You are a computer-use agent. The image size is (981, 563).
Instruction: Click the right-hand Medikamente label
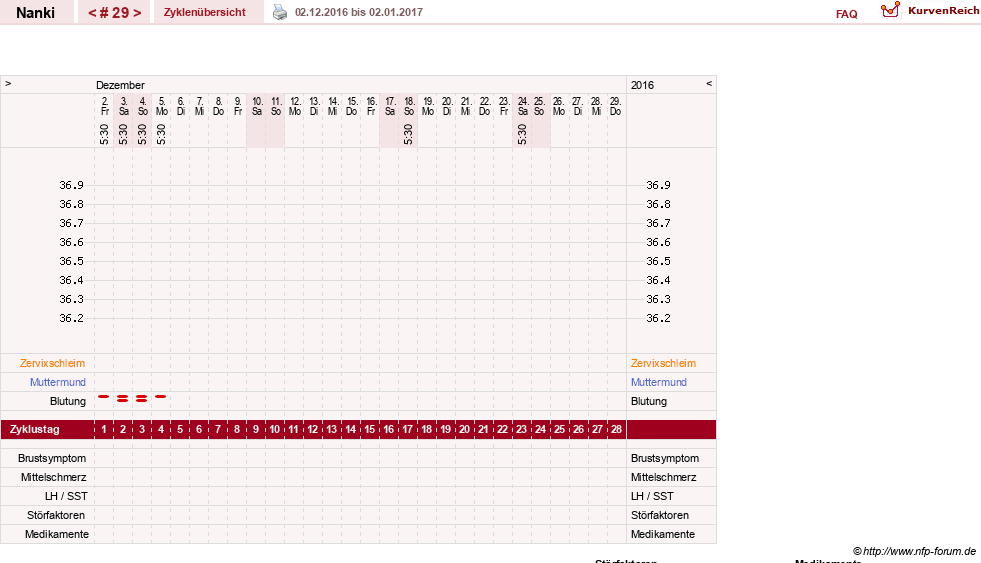[x=663, y=534]
